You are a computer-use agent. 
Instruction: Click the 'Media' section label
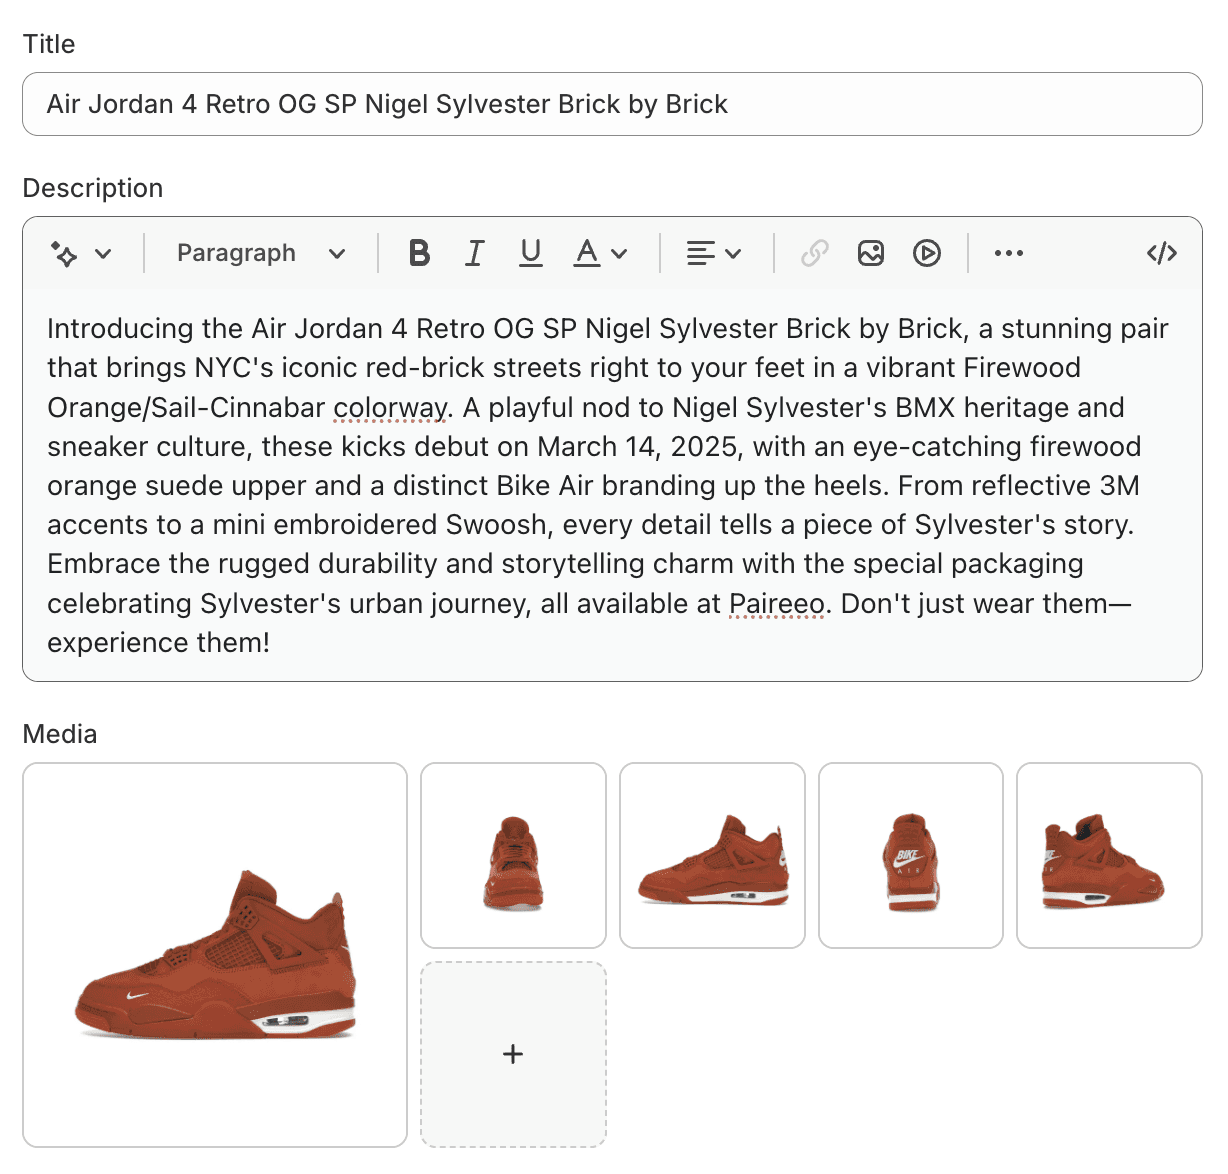pyautogui.click(x=60, y=734)
